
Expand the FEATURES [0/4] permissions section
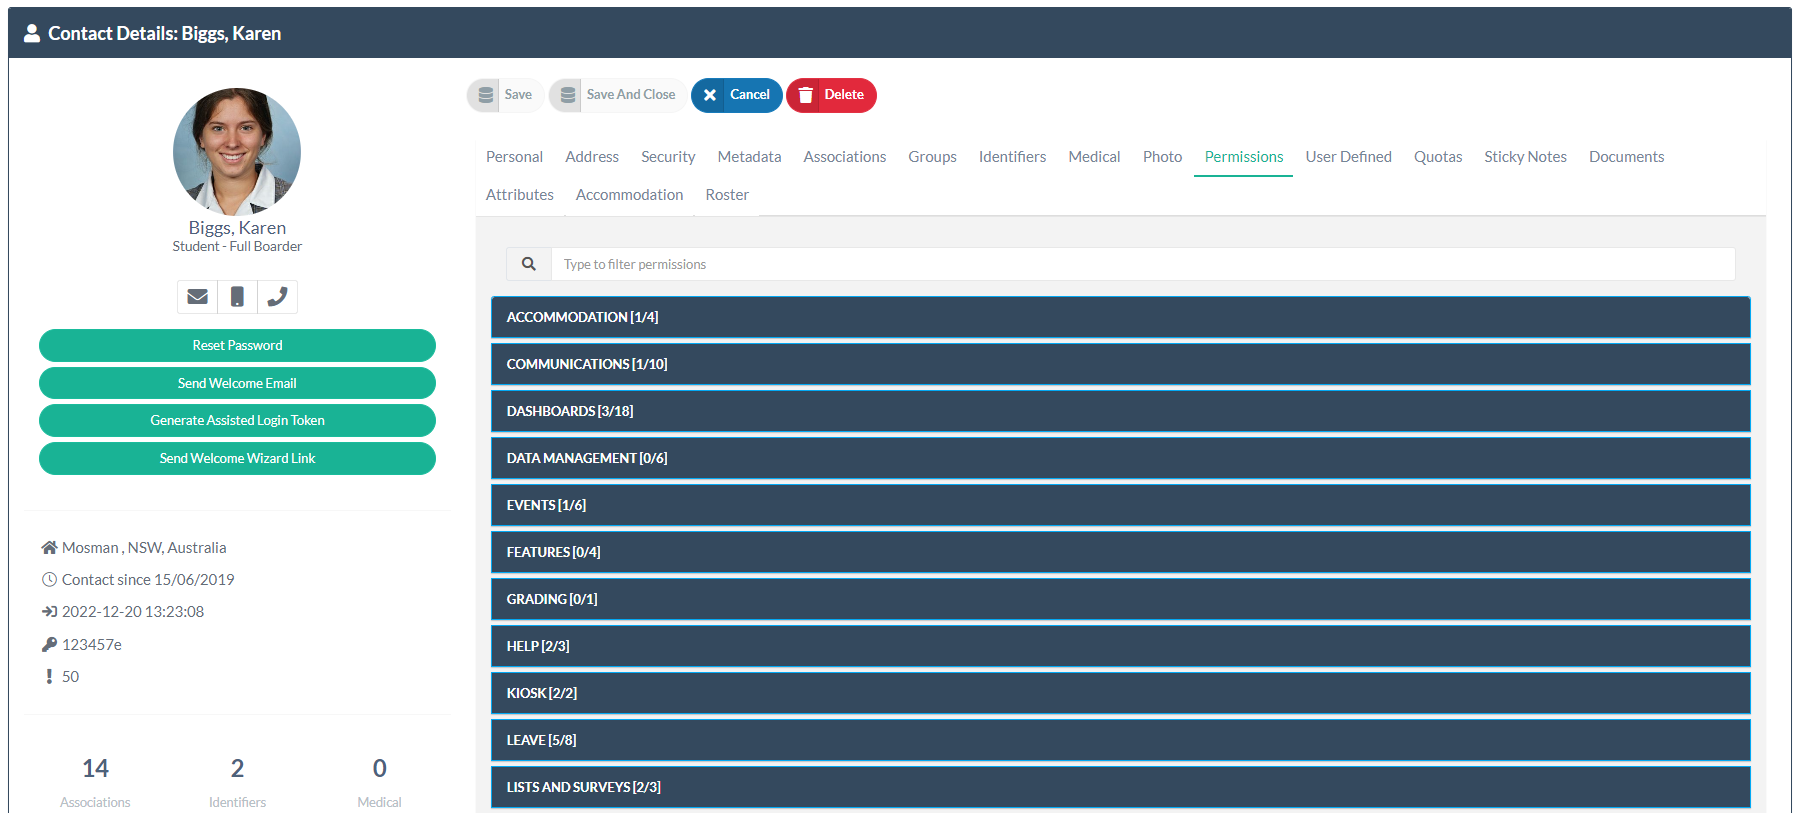pos(1121,552)
